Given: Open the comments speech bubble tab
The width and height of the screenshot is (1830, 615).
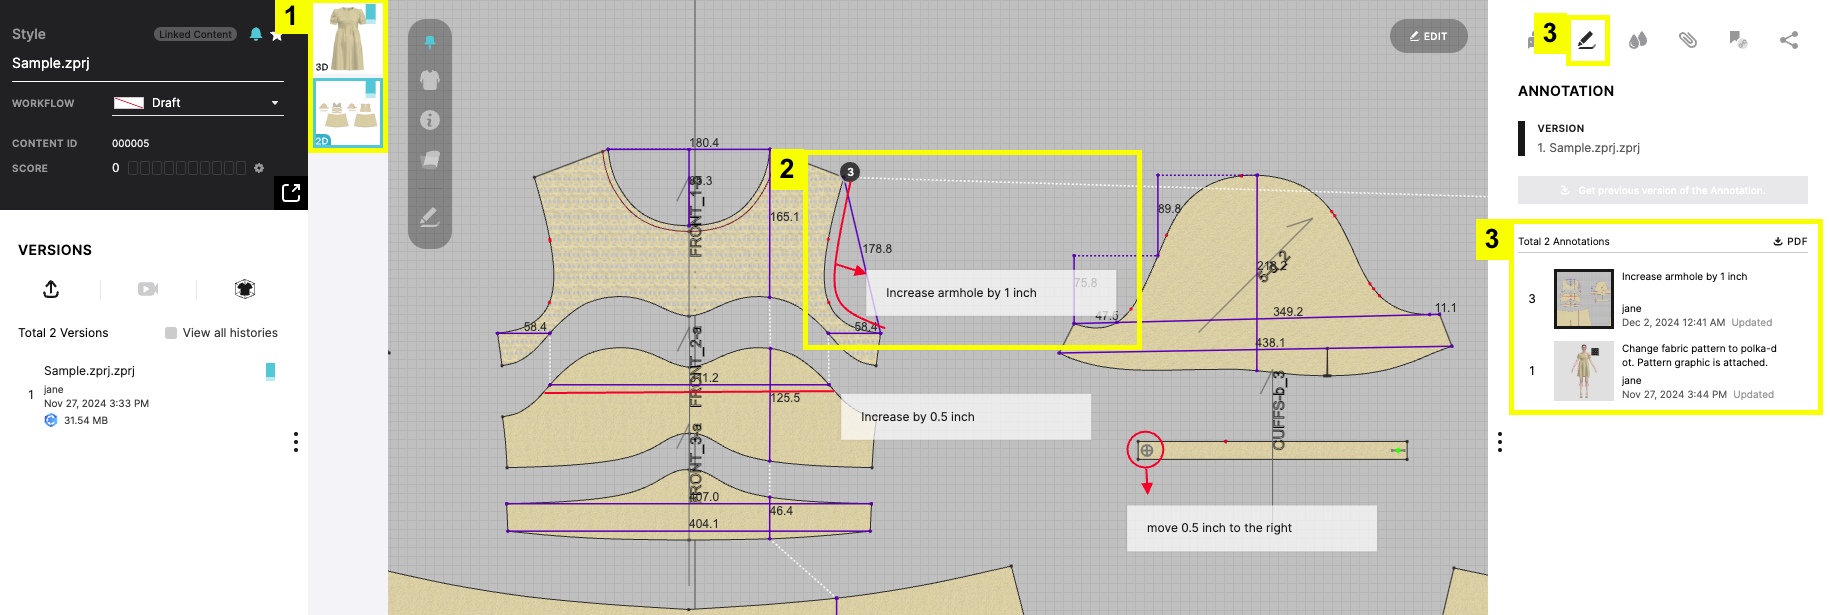Looking at the screenshot, I should (x=1738, y=40).
